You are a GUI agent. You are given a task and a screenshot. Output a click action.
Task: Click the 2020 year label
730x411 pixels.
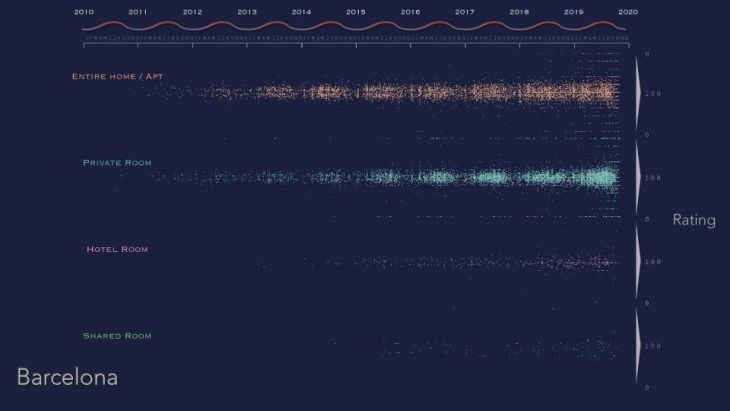tap(627, 12)
